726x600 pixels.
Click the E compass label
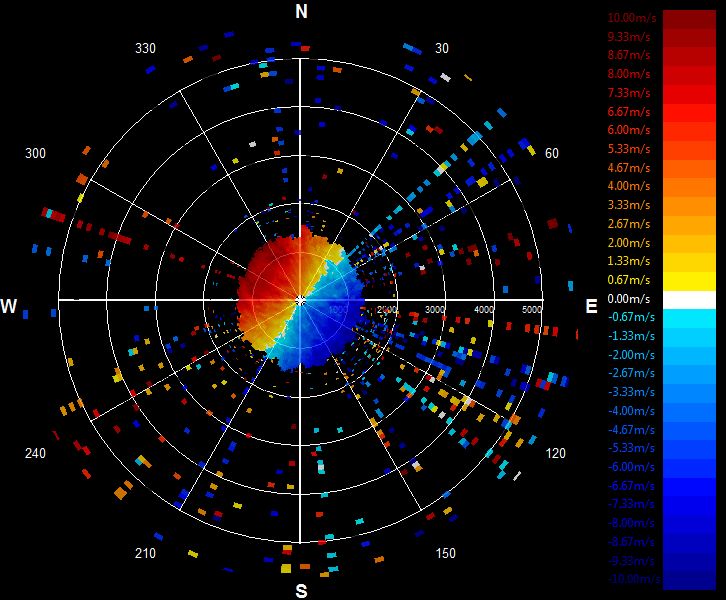[591, 306]
